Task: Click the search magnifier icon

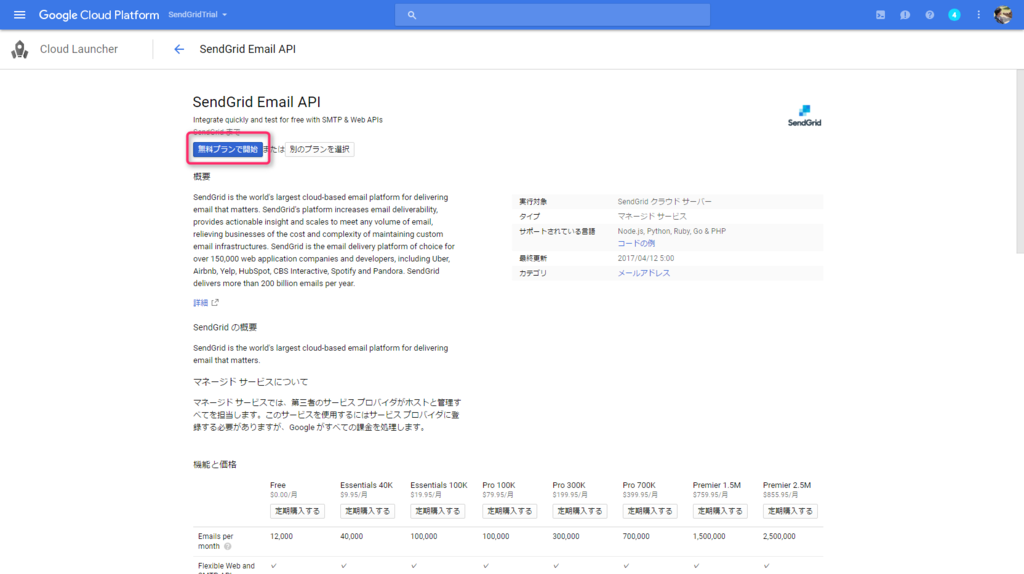Action: coord(411,15)
